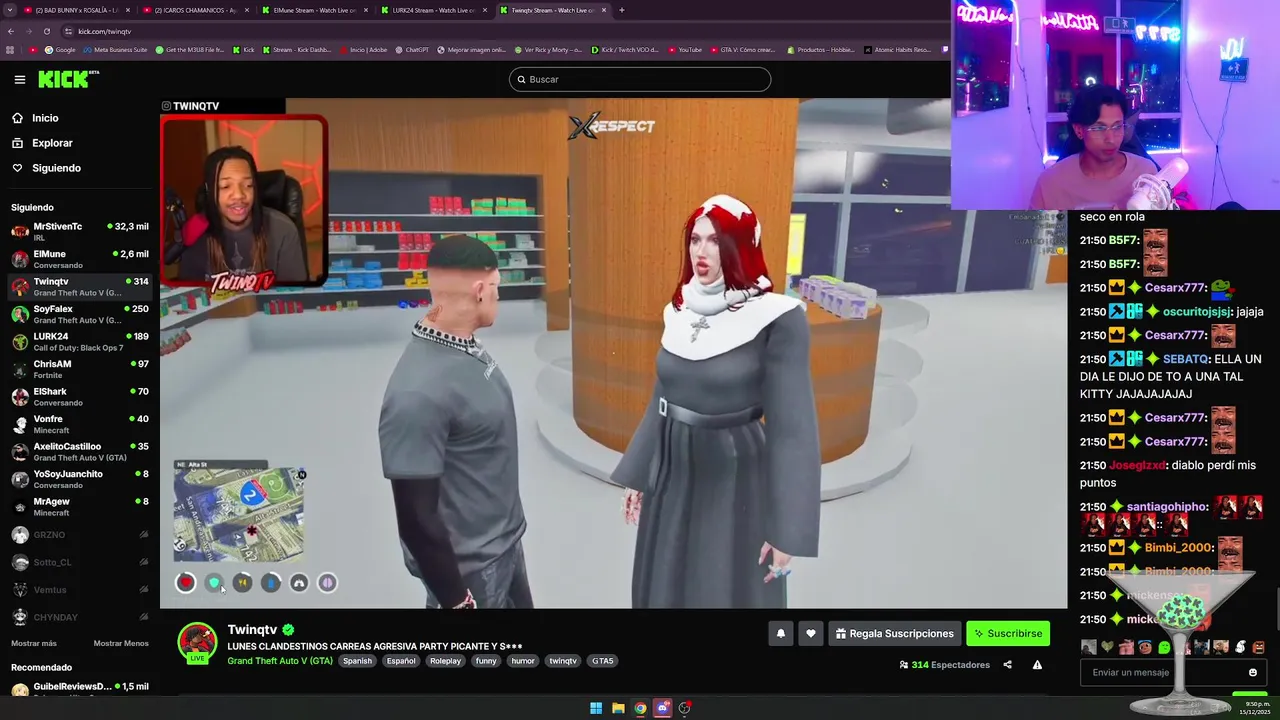Click the Kick logo
The width and height of the screenshot is (1280, 720).
pyautogui.click(x=67, y=79)
